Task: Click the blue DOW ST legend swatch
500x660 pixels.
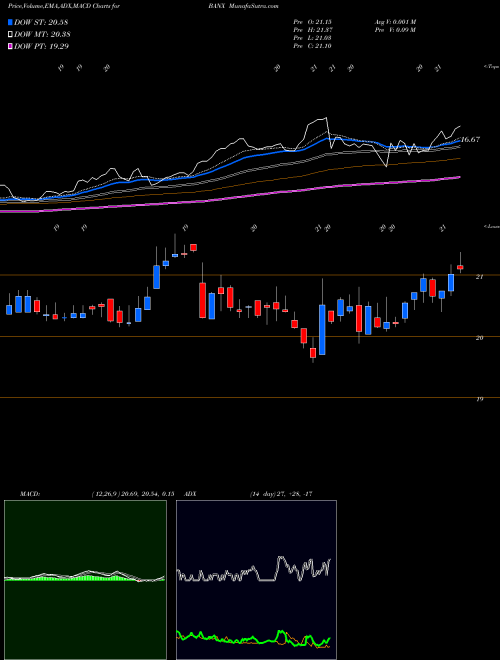Action: (x=10, y=22)
